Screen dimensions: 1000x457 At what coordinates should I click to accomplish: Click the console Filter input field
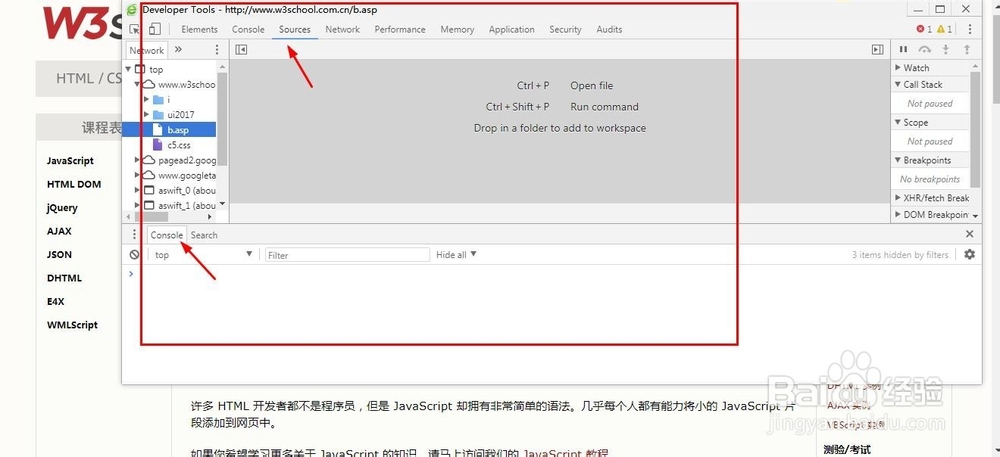point(348,255)
